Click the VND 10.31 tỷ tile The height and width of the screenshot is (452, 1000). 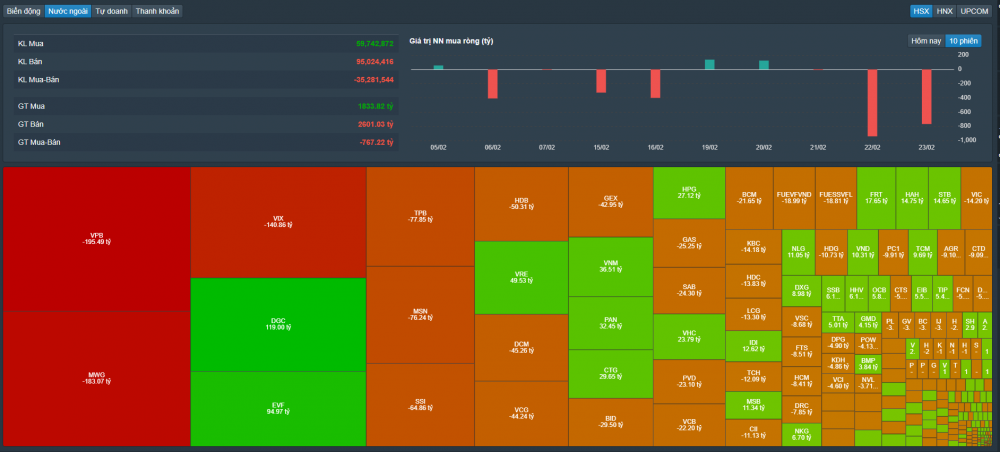tap(863, 252)
